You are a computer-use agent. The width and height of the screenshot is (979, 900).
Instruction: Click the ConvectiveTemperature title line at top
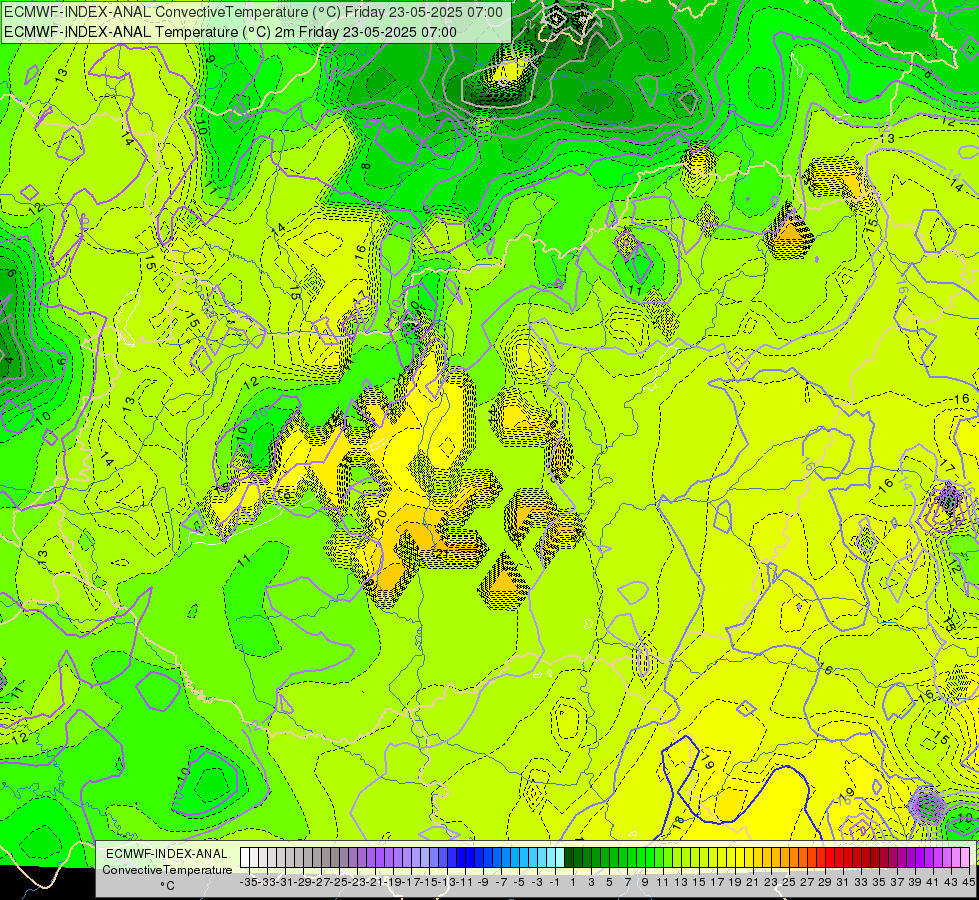pyautogui.click(x=253, y=12)
